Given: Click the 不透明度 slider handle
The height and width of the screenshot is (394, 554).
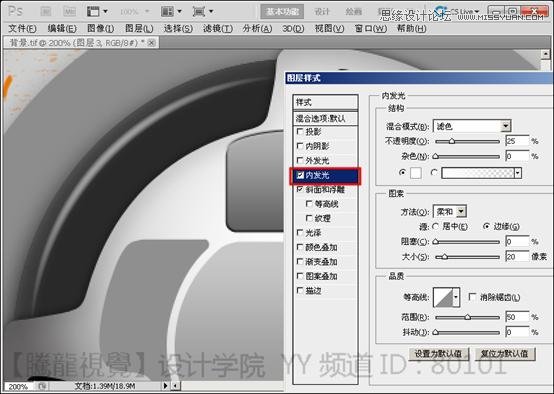Looking at the screenshot, I should tap(452, 141).
